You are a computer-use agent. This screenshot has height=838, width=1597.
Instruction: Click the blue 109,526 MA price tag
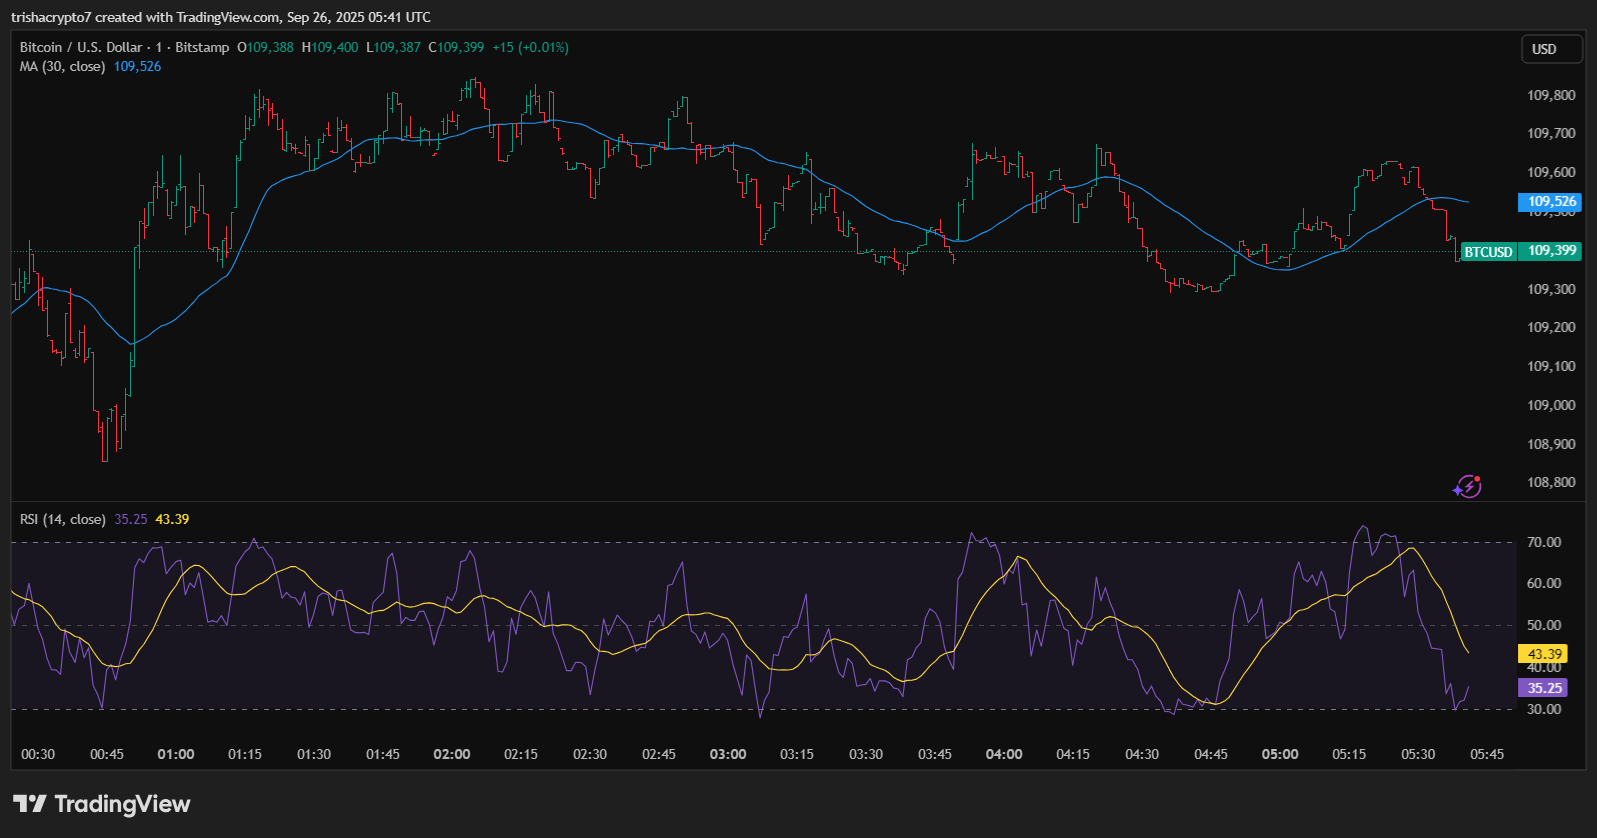coord(1551,202)
